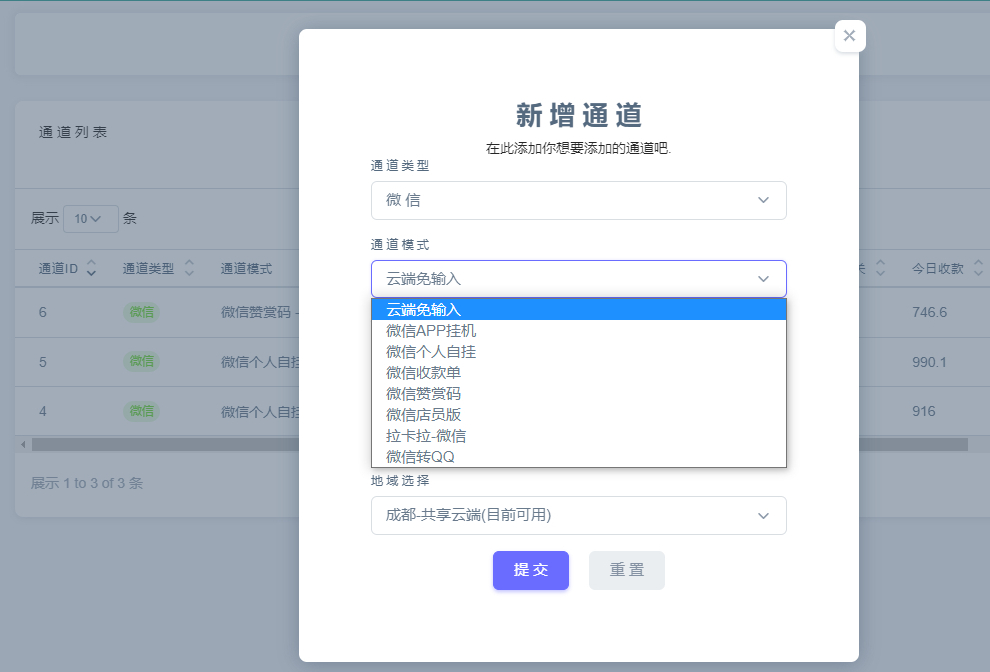Viewport: 990px width, 672px height.
Task: Click the 990.1 今日收款 value
Action: [x=929, y=362]
